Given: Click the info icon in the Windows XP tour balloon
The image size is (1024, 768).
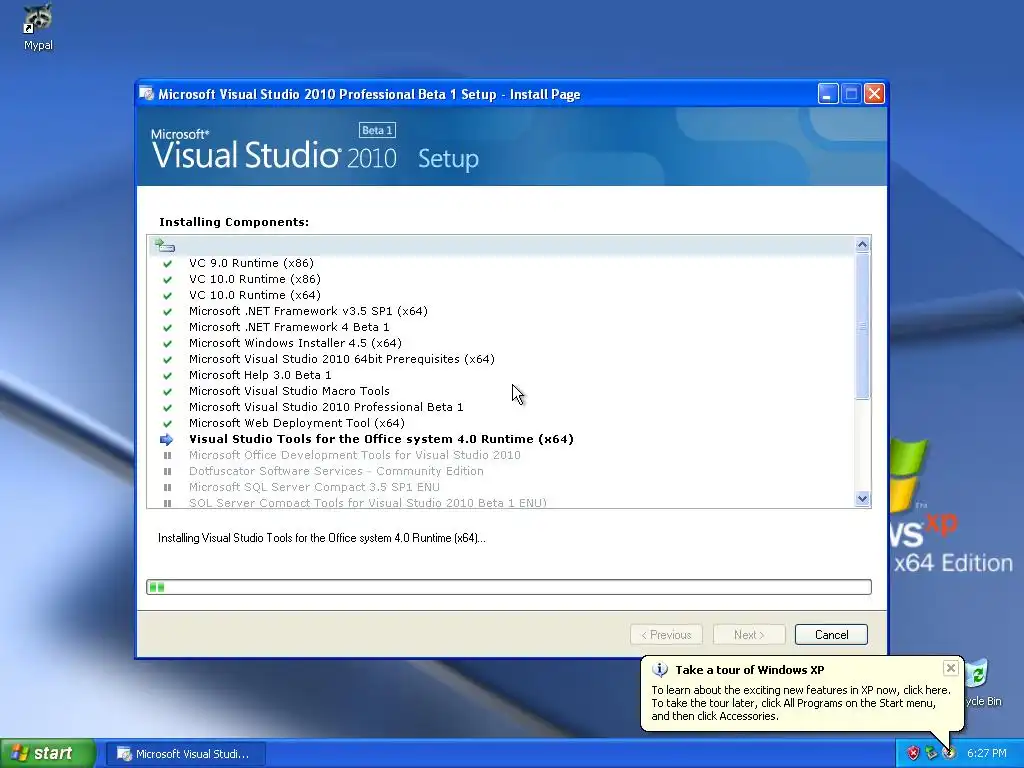Looking at the screenshot, I should 660,670.
